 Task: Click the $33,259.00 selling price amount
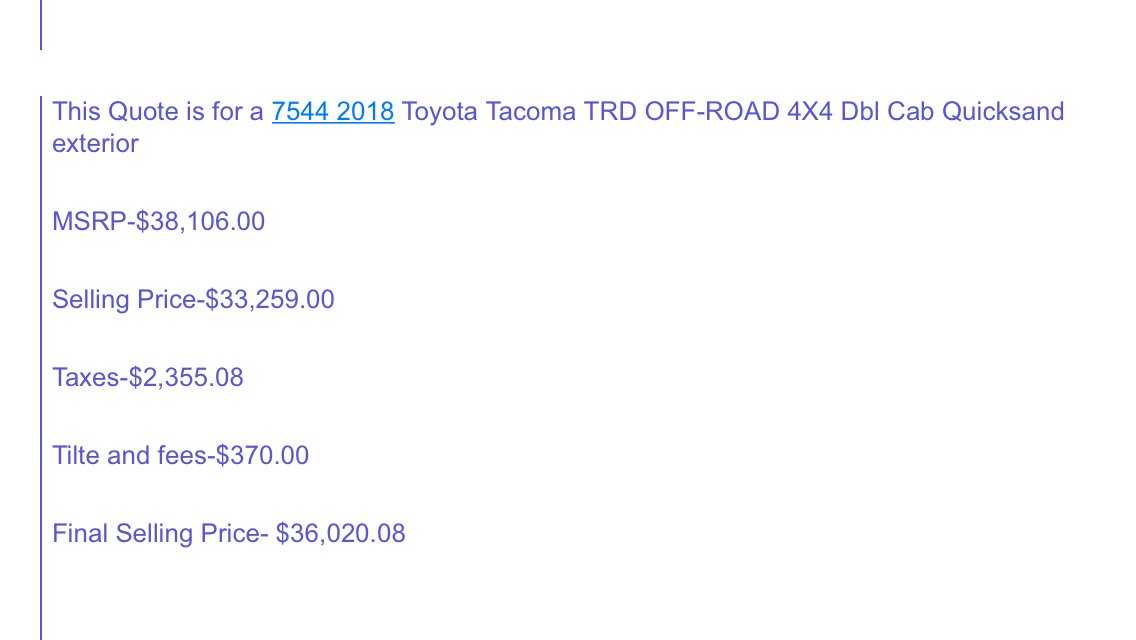tap(270, 299)
